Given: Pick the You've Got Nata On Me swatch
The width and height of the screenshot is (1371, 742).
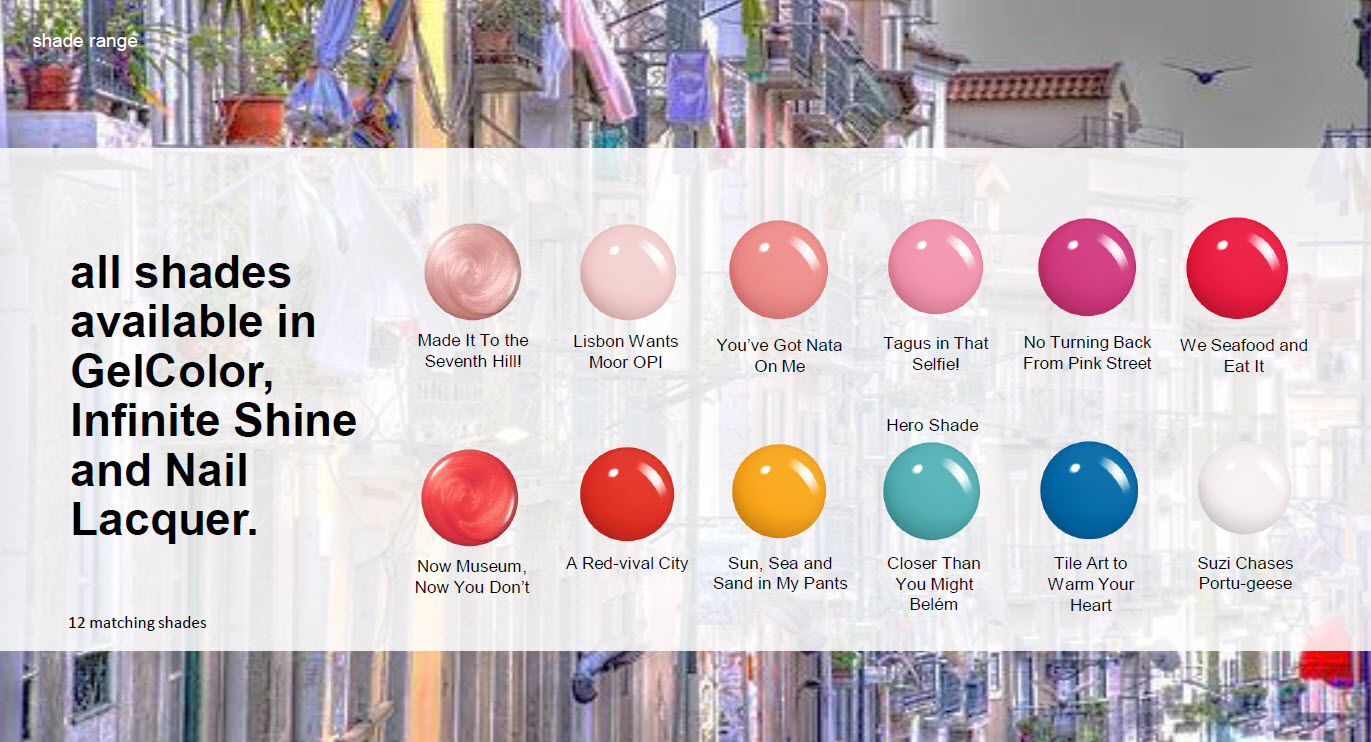Looking at the screenshot, I should pyautogui.click(x=778, y=270).
